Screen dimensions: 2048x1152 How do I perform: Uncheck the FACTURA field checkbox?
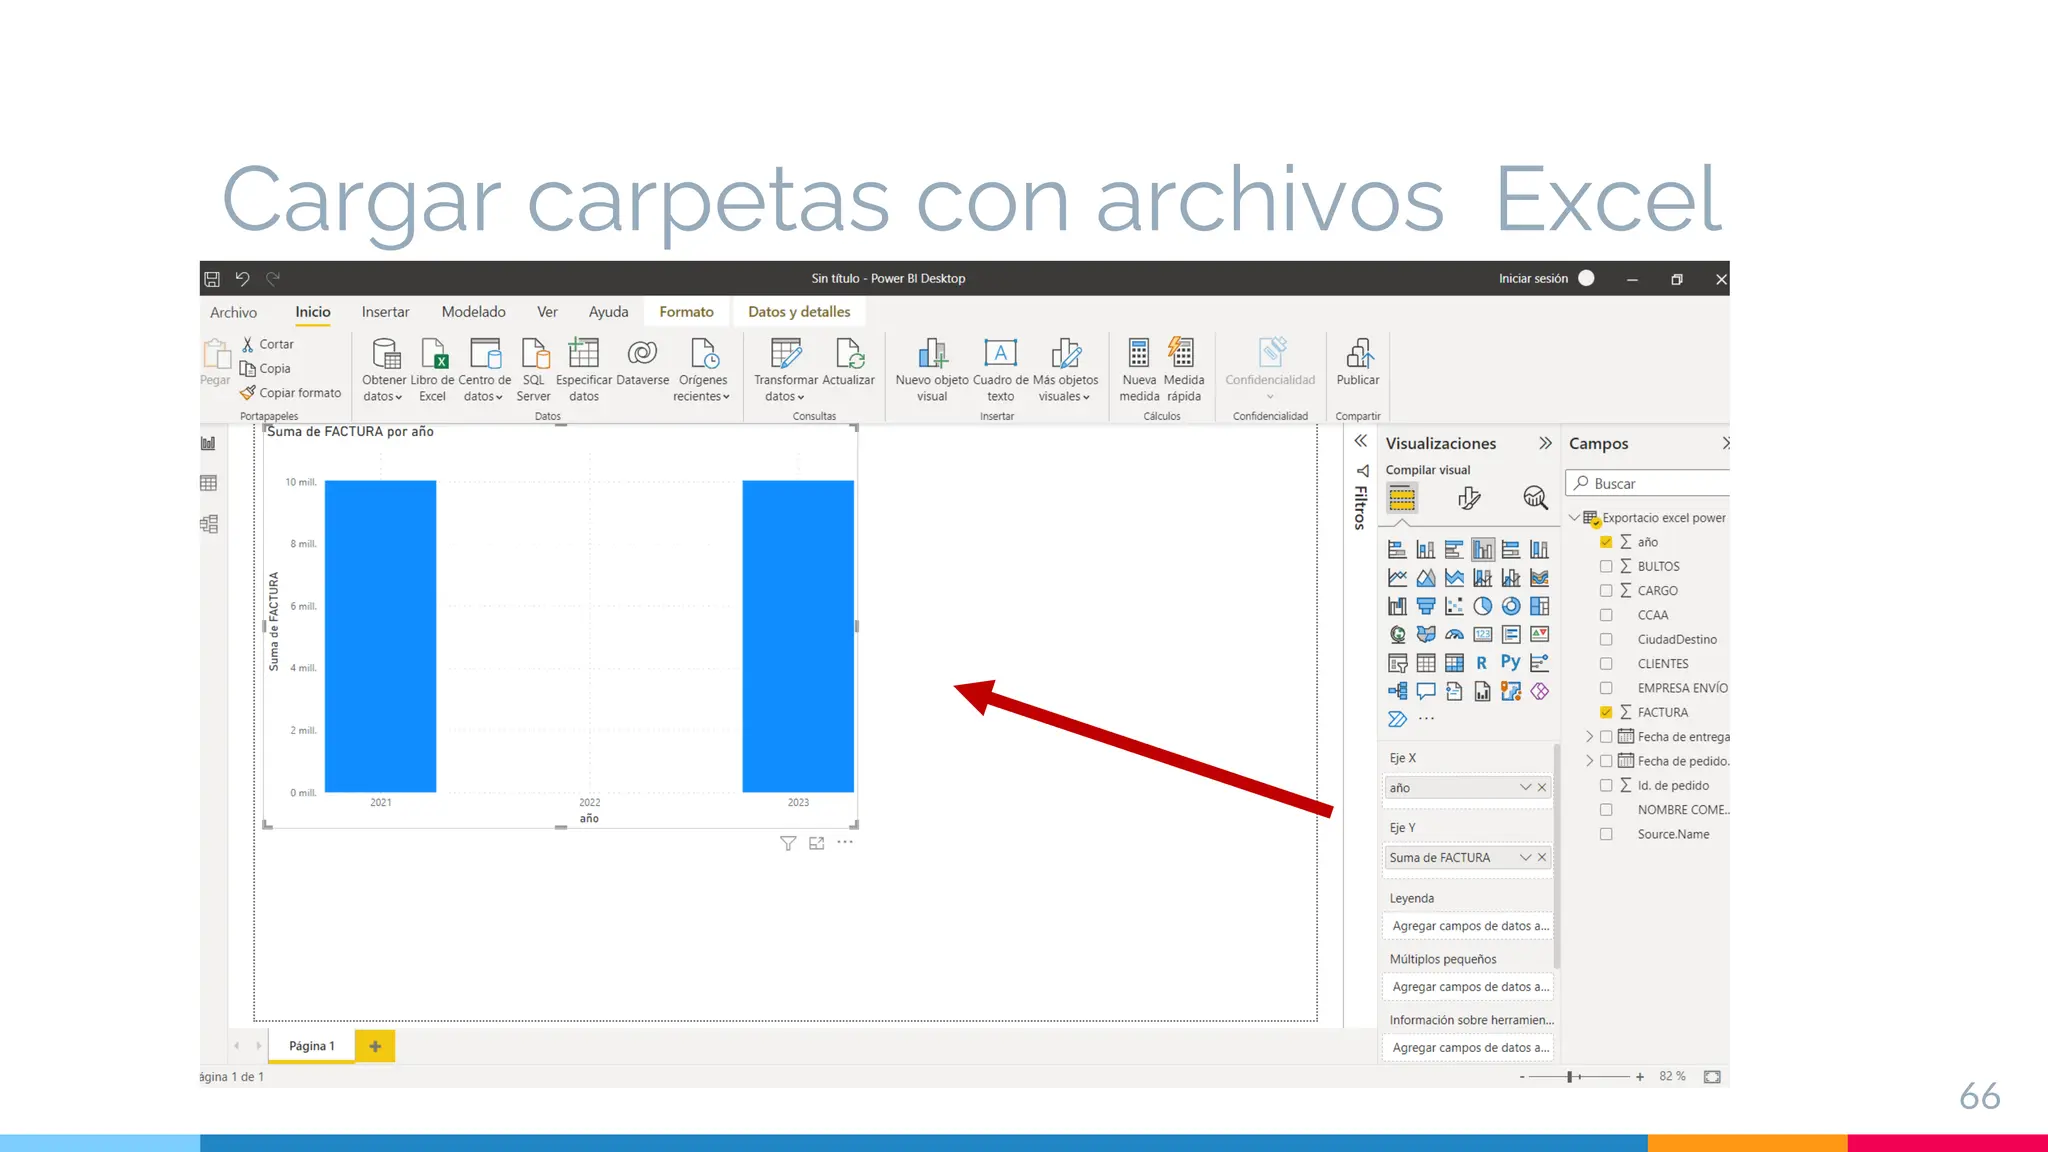(1606, 712)
